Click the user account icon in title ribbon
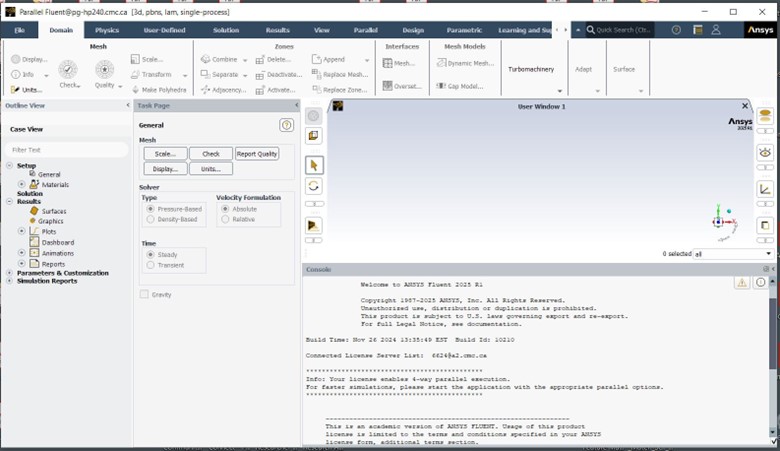Screen dimensions: 780x451 tap(716, 30)
